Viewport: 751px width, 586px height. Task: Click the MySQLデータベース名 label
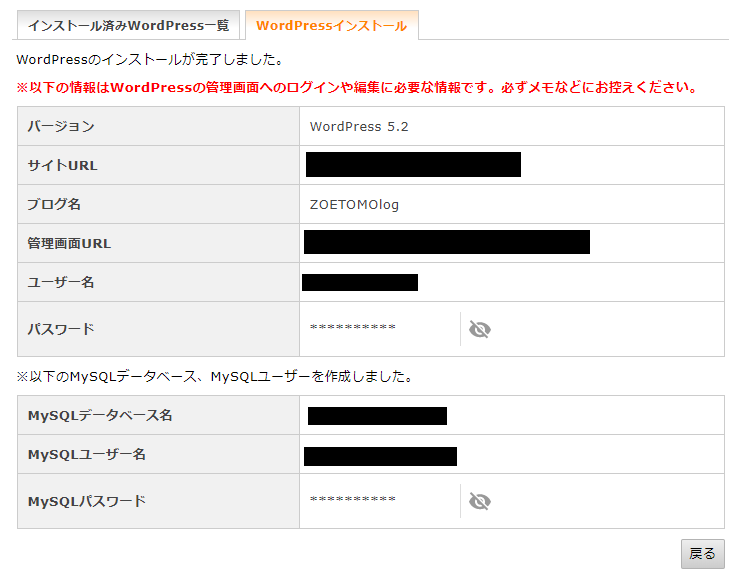[x=100, y=415]
